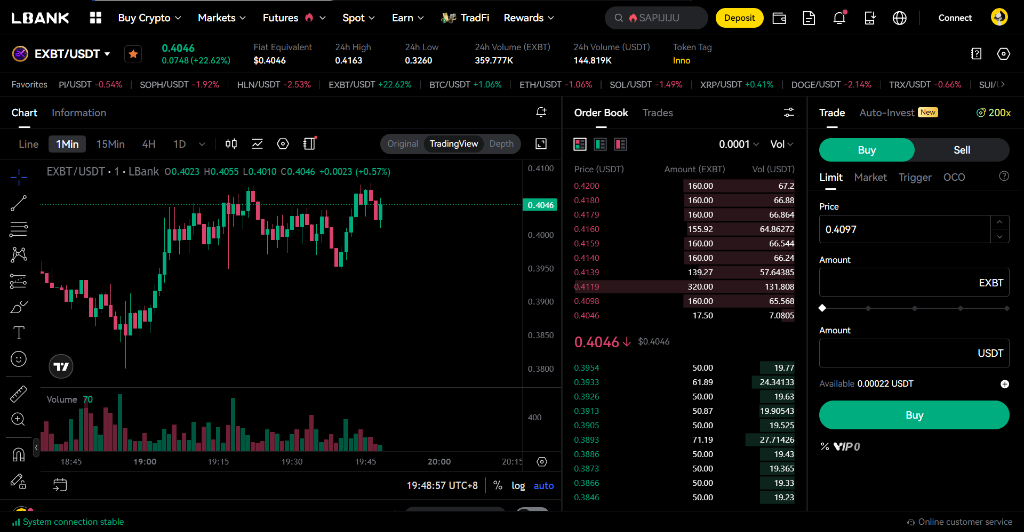Switch to the Sell side button
Viewport: 1024px width, 532px height.
coord(961,150)
